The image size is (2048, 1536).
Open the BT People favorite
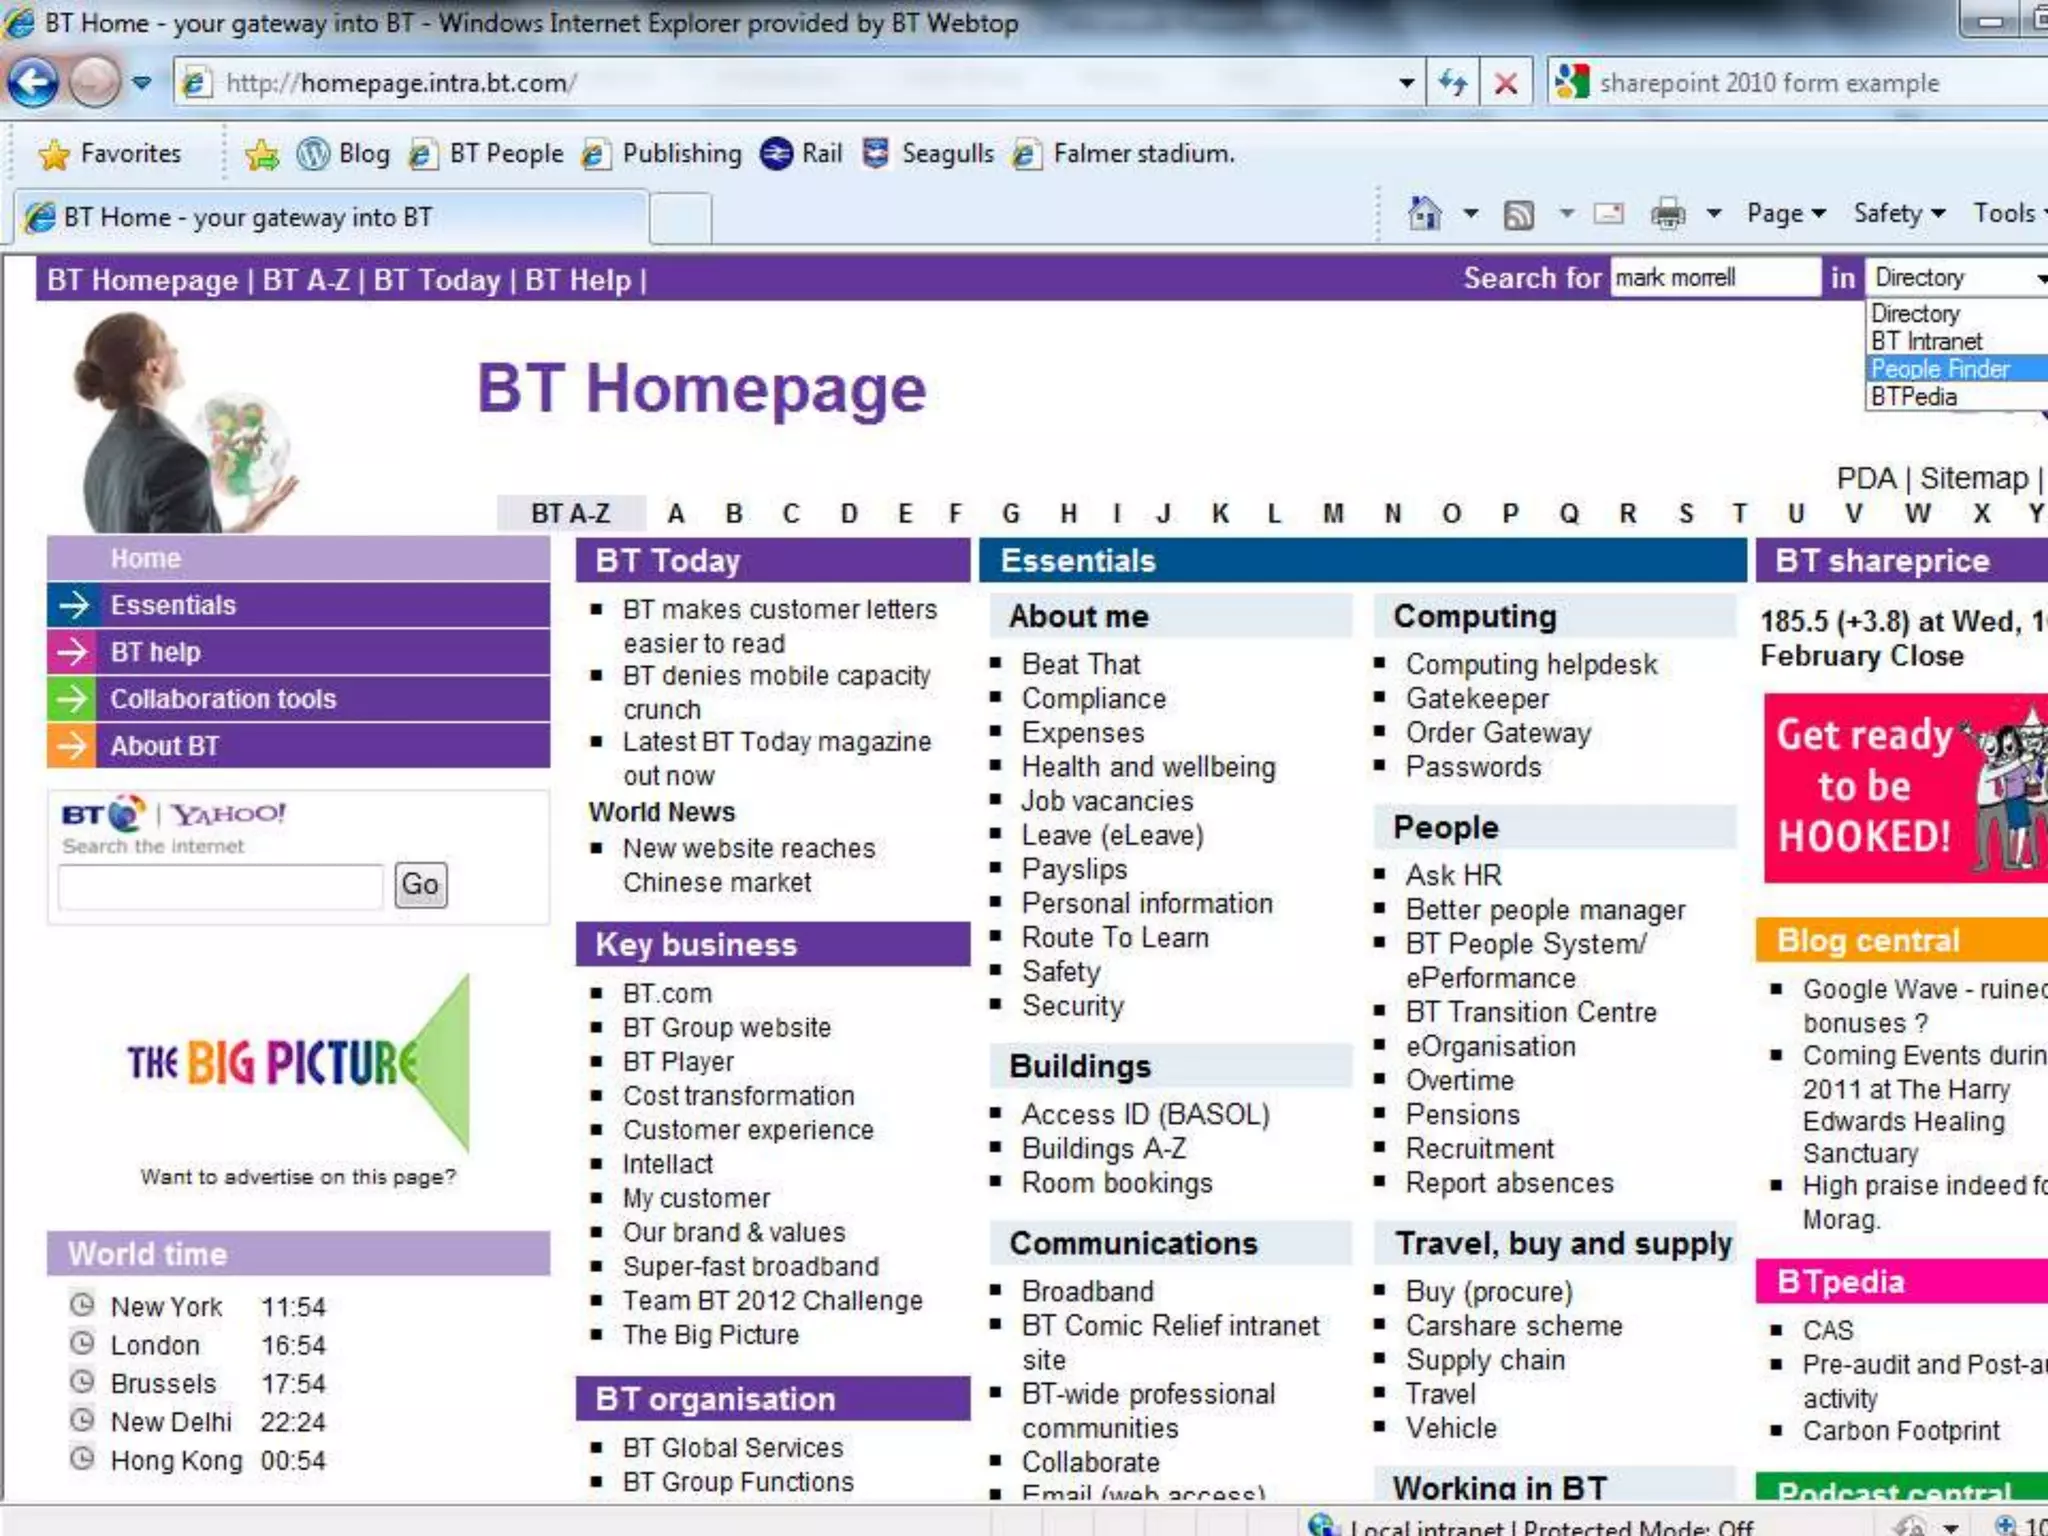click(487, 154)
